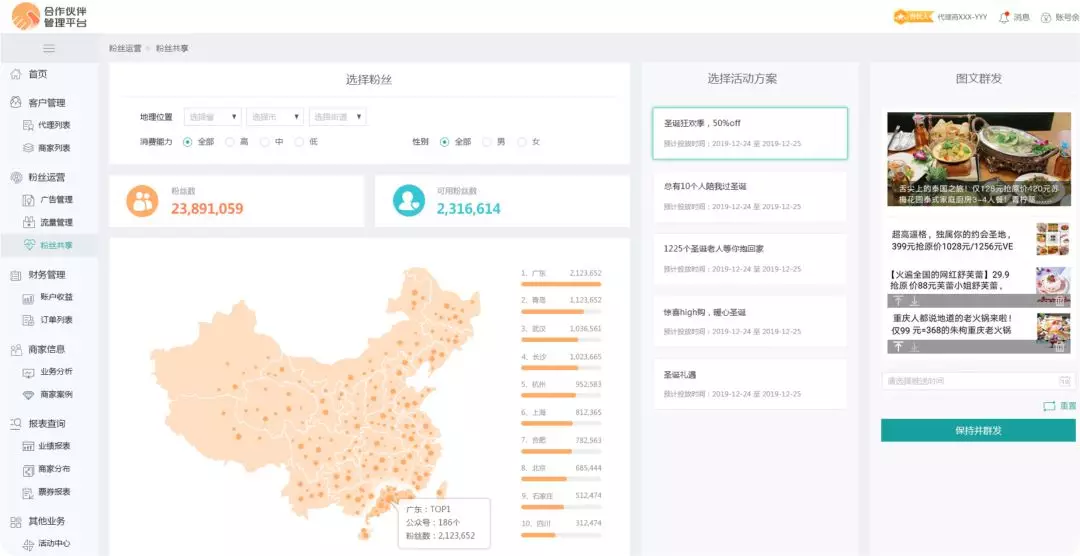Select 低 consumption level radio
Viewport: 1080px width, 556px height.
(x=299, y=142)
